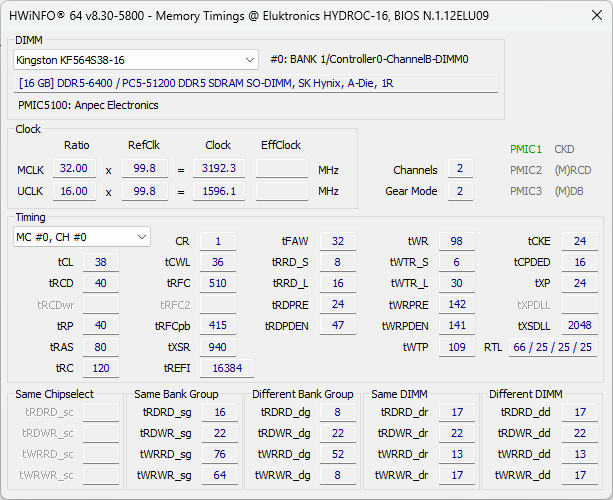The width and height of the screenshot is (613, 500).
Task: Click the disabled tRDRD_sc field
Action: [x=101, y=412]
